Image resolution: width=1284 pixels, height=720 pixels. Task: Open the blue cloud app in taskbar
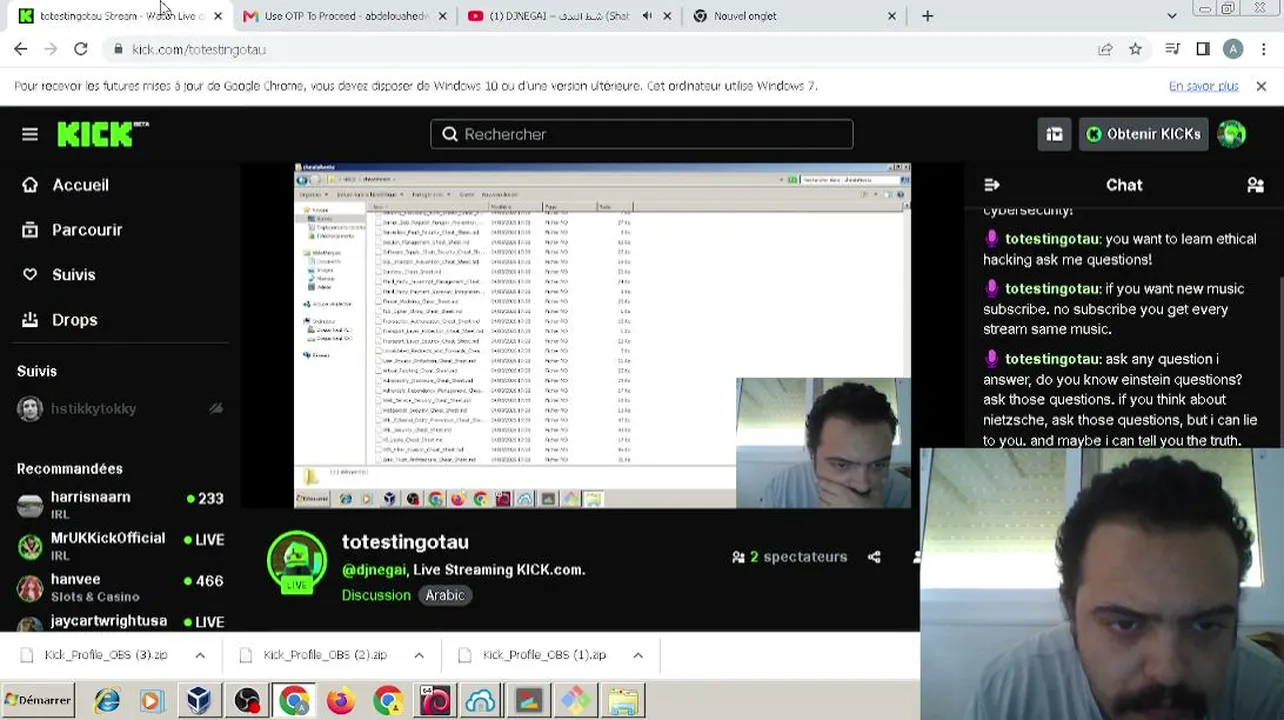click(481, 701)
